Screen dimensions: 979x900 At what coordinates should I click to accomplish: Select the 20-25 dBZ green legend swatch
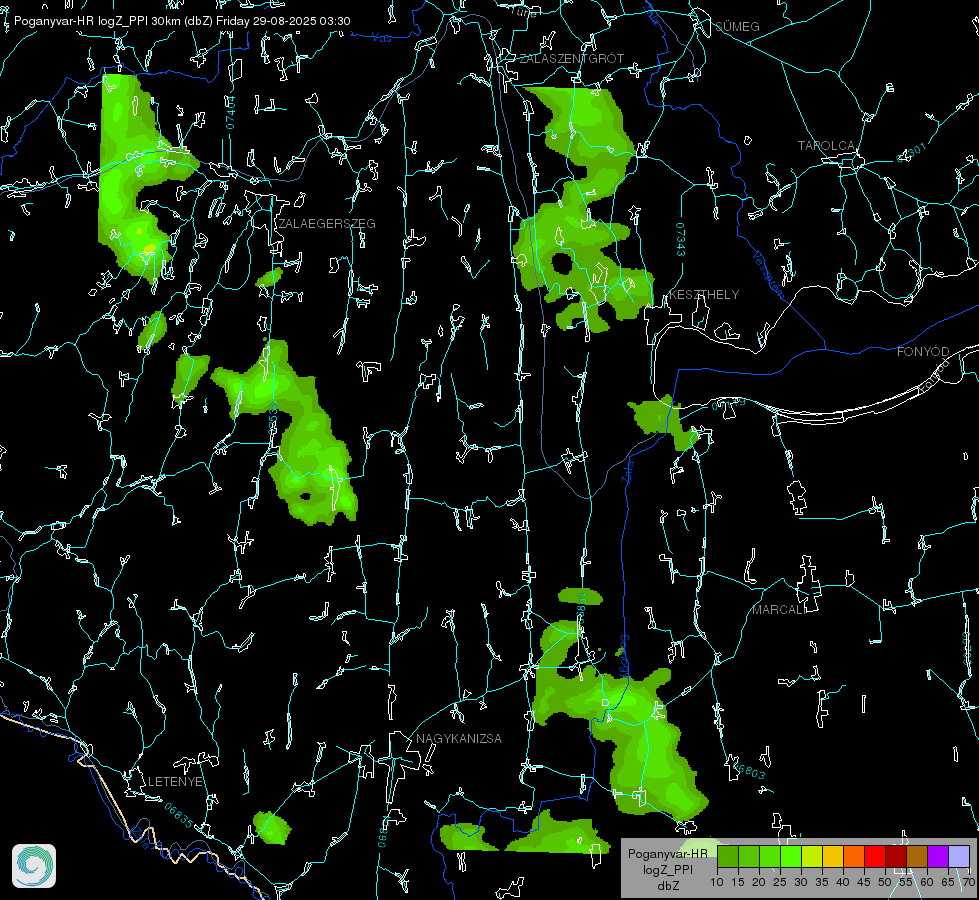click(x=770, y=856)
